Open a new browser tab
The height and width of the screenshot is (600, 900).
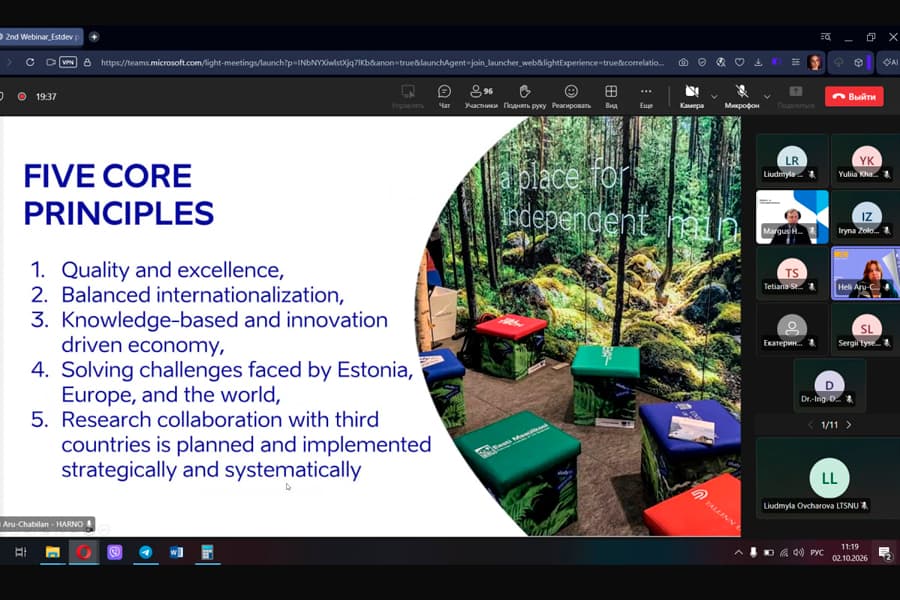(94, 37)
